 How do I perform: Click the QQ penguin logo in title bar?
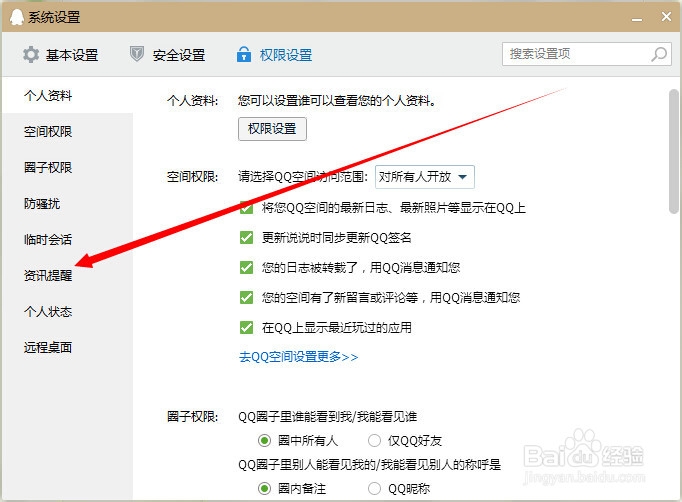pos(17,17)
